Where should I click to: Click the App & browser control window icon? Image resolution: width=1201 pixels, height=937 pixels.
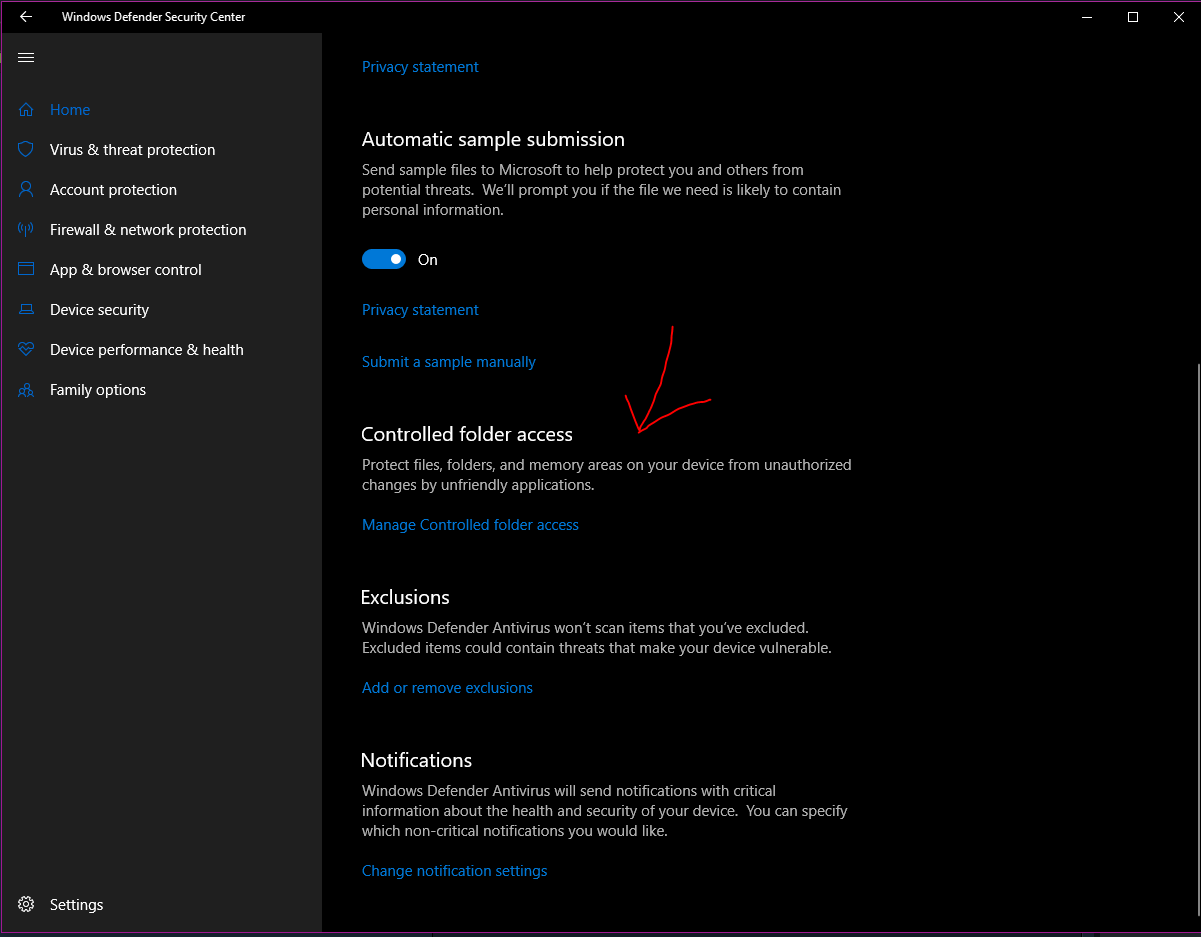point(26,270)
